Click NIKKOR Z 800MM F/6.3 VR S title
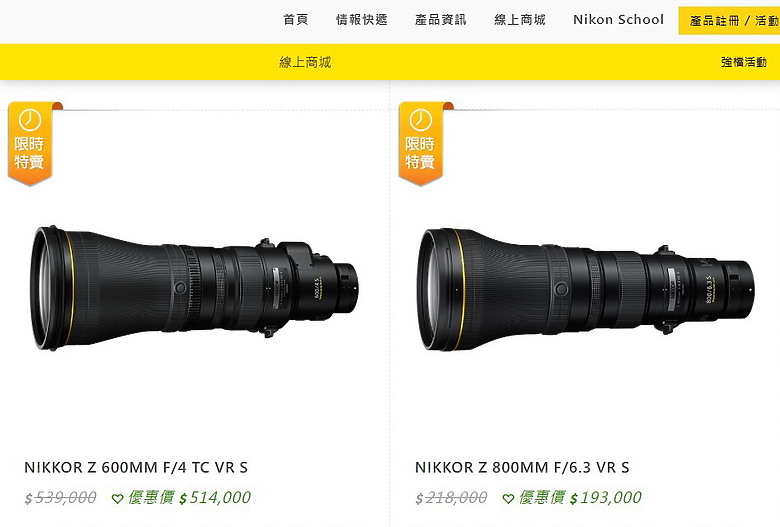This screenshot has height=527, width=780. pos(522,468)
